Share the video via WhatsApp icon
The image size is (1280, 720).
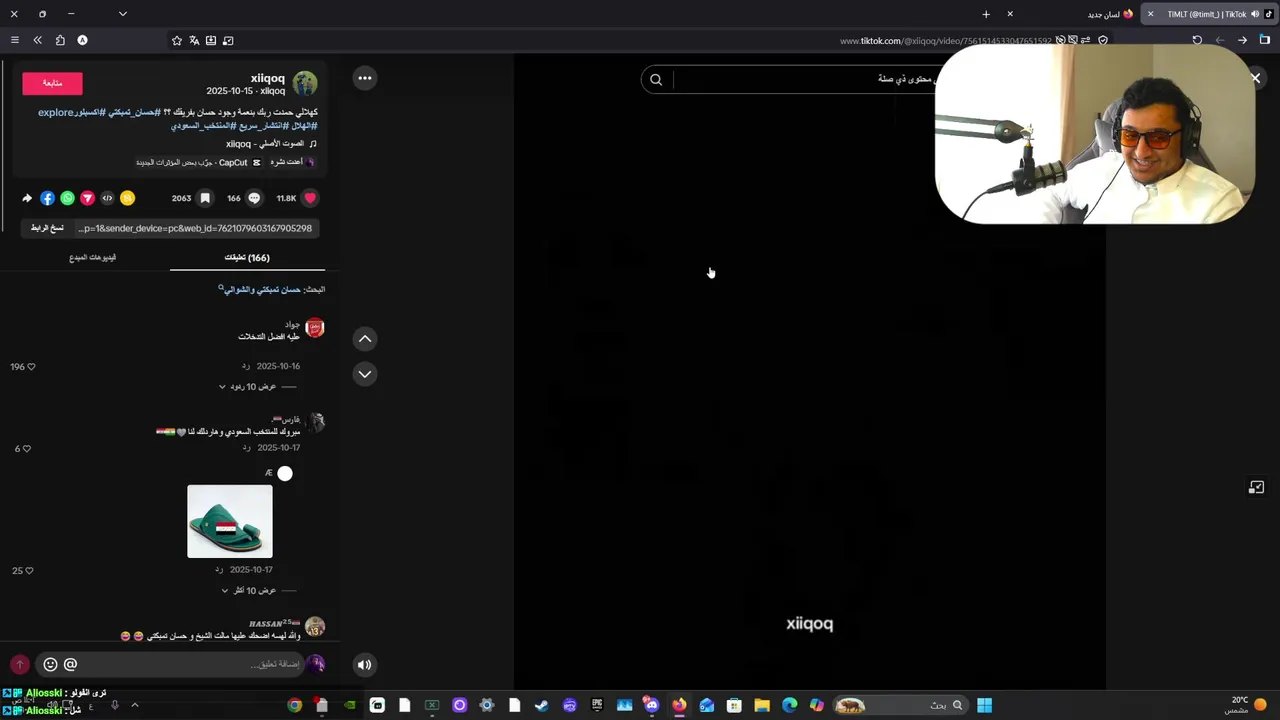tap(67, 198)
